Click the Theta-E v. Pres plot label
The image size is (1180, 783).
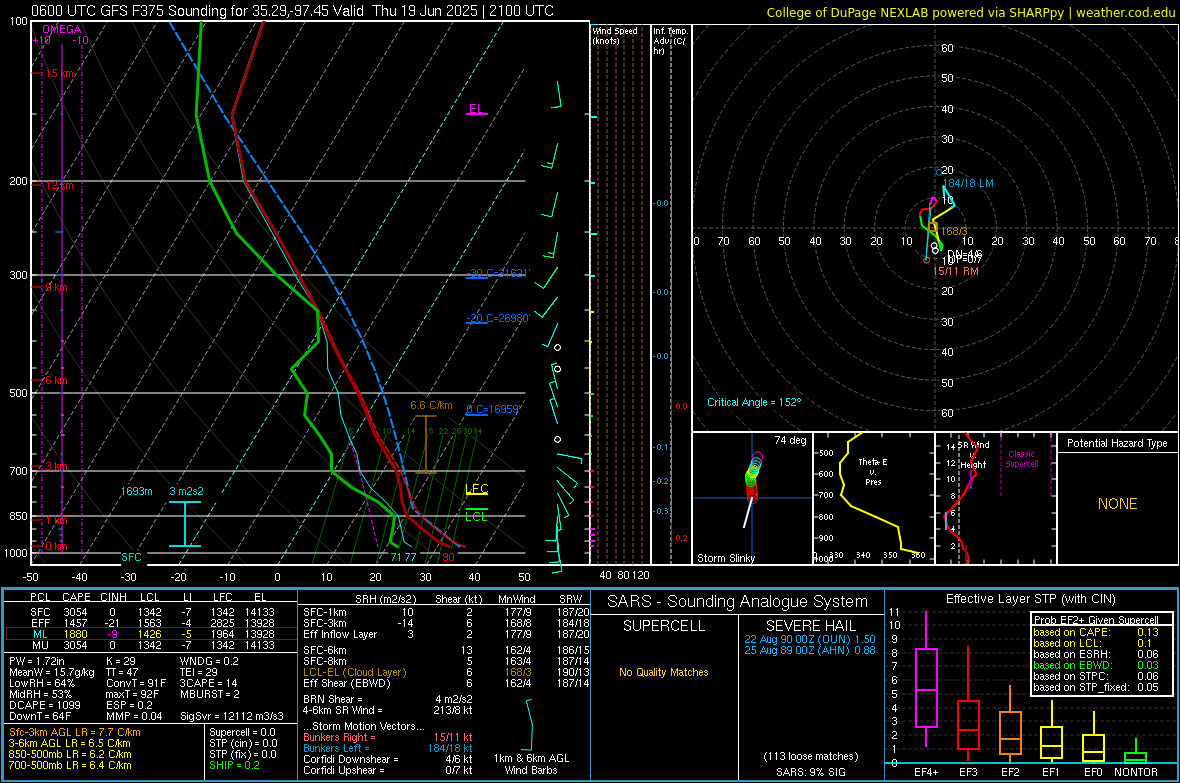(873, 471)
